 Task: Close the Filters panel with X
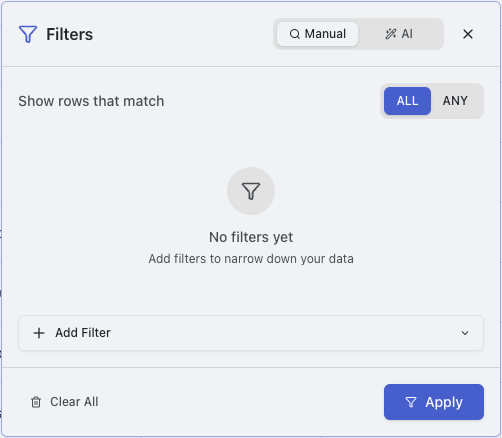pos(468,34)
